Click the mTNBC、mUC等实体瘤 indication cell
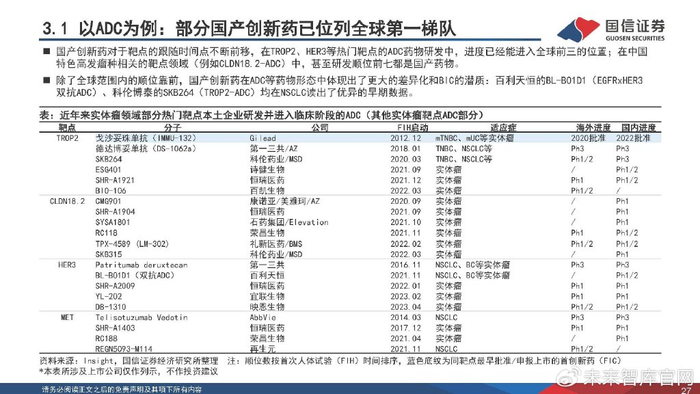 point(475,138)
